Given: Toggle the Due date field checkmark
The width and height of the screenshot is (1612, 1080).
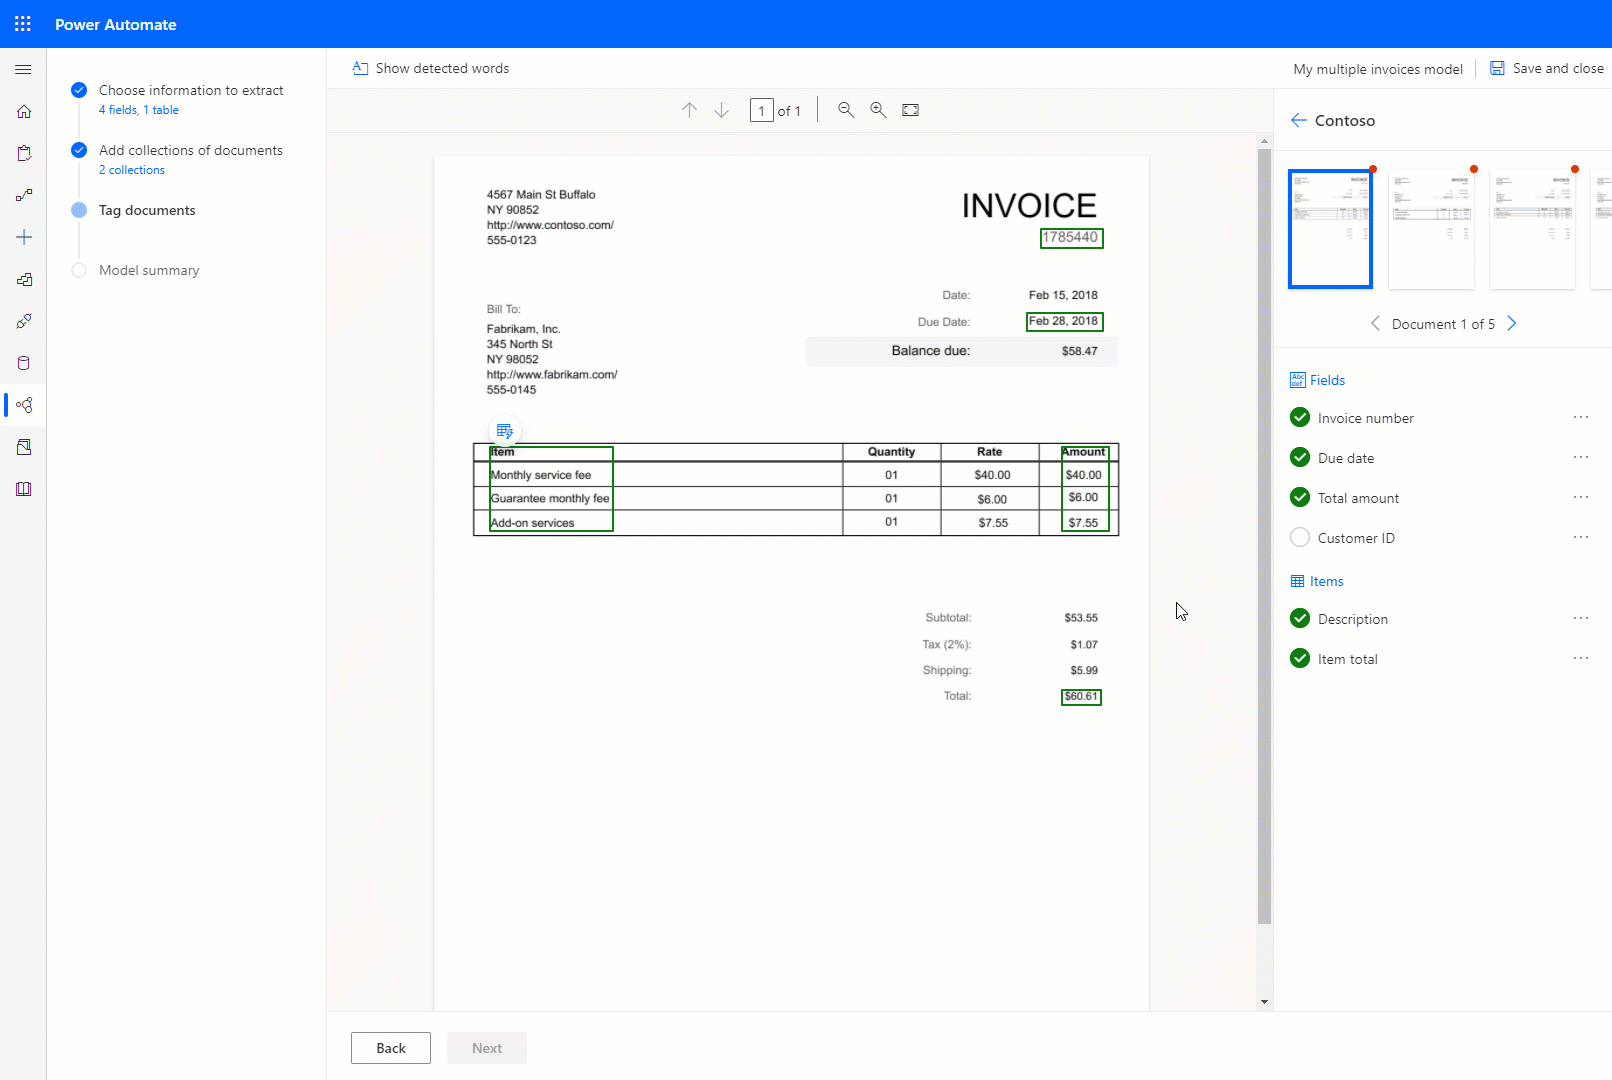Looking at the screenshot, I should 1299,457.
